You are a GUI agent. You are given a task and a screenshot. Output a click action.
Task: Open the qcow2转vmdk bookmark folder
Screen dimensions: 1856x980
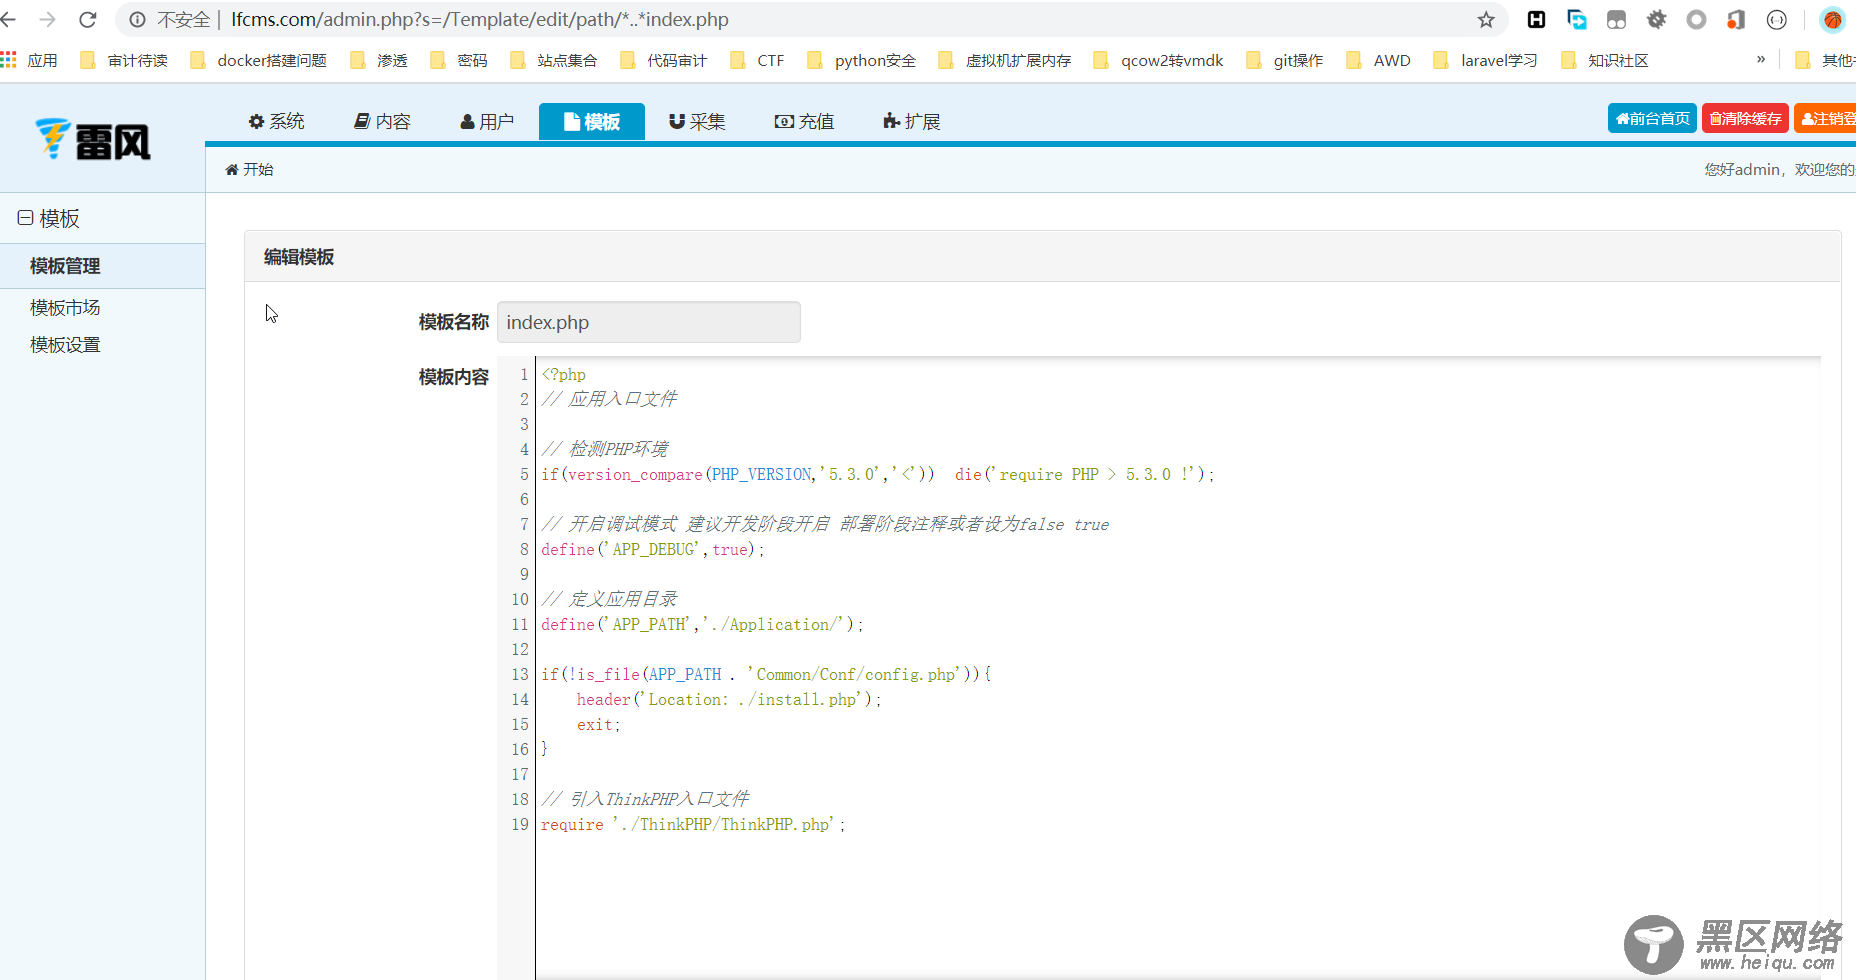[x=1158, y=60]
